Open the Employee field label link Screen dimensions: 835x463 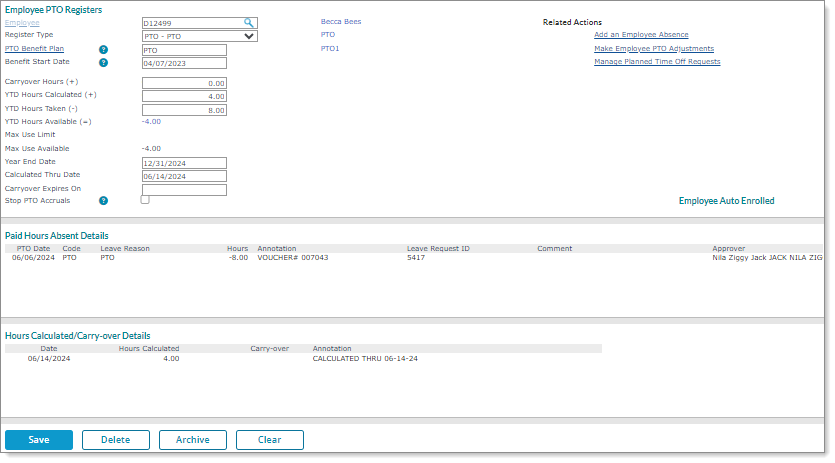22,22
